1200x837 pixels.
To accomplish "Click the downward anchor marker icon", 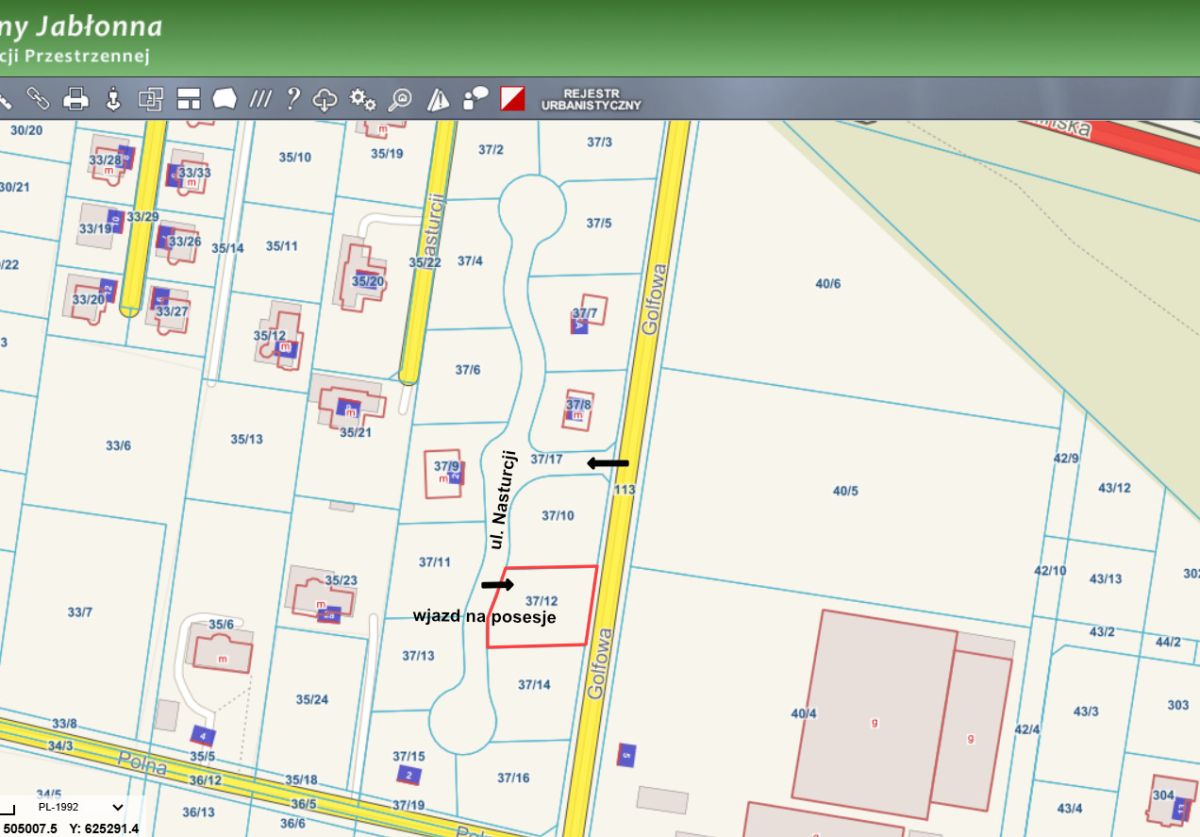I will coord(113,98).
